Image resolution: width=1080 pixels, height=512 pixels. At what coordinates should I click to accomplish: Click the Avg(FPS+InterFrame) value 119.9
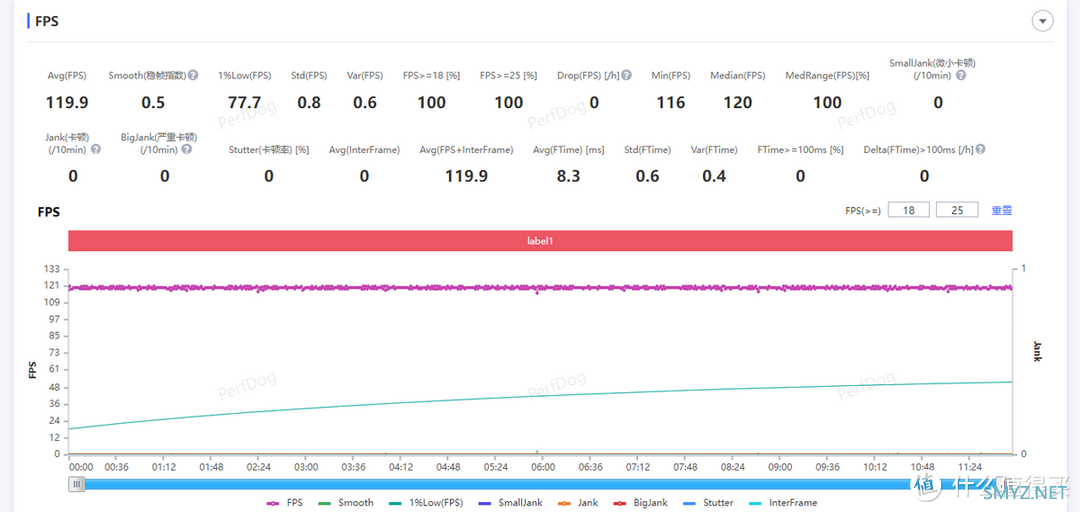[466, 176]
